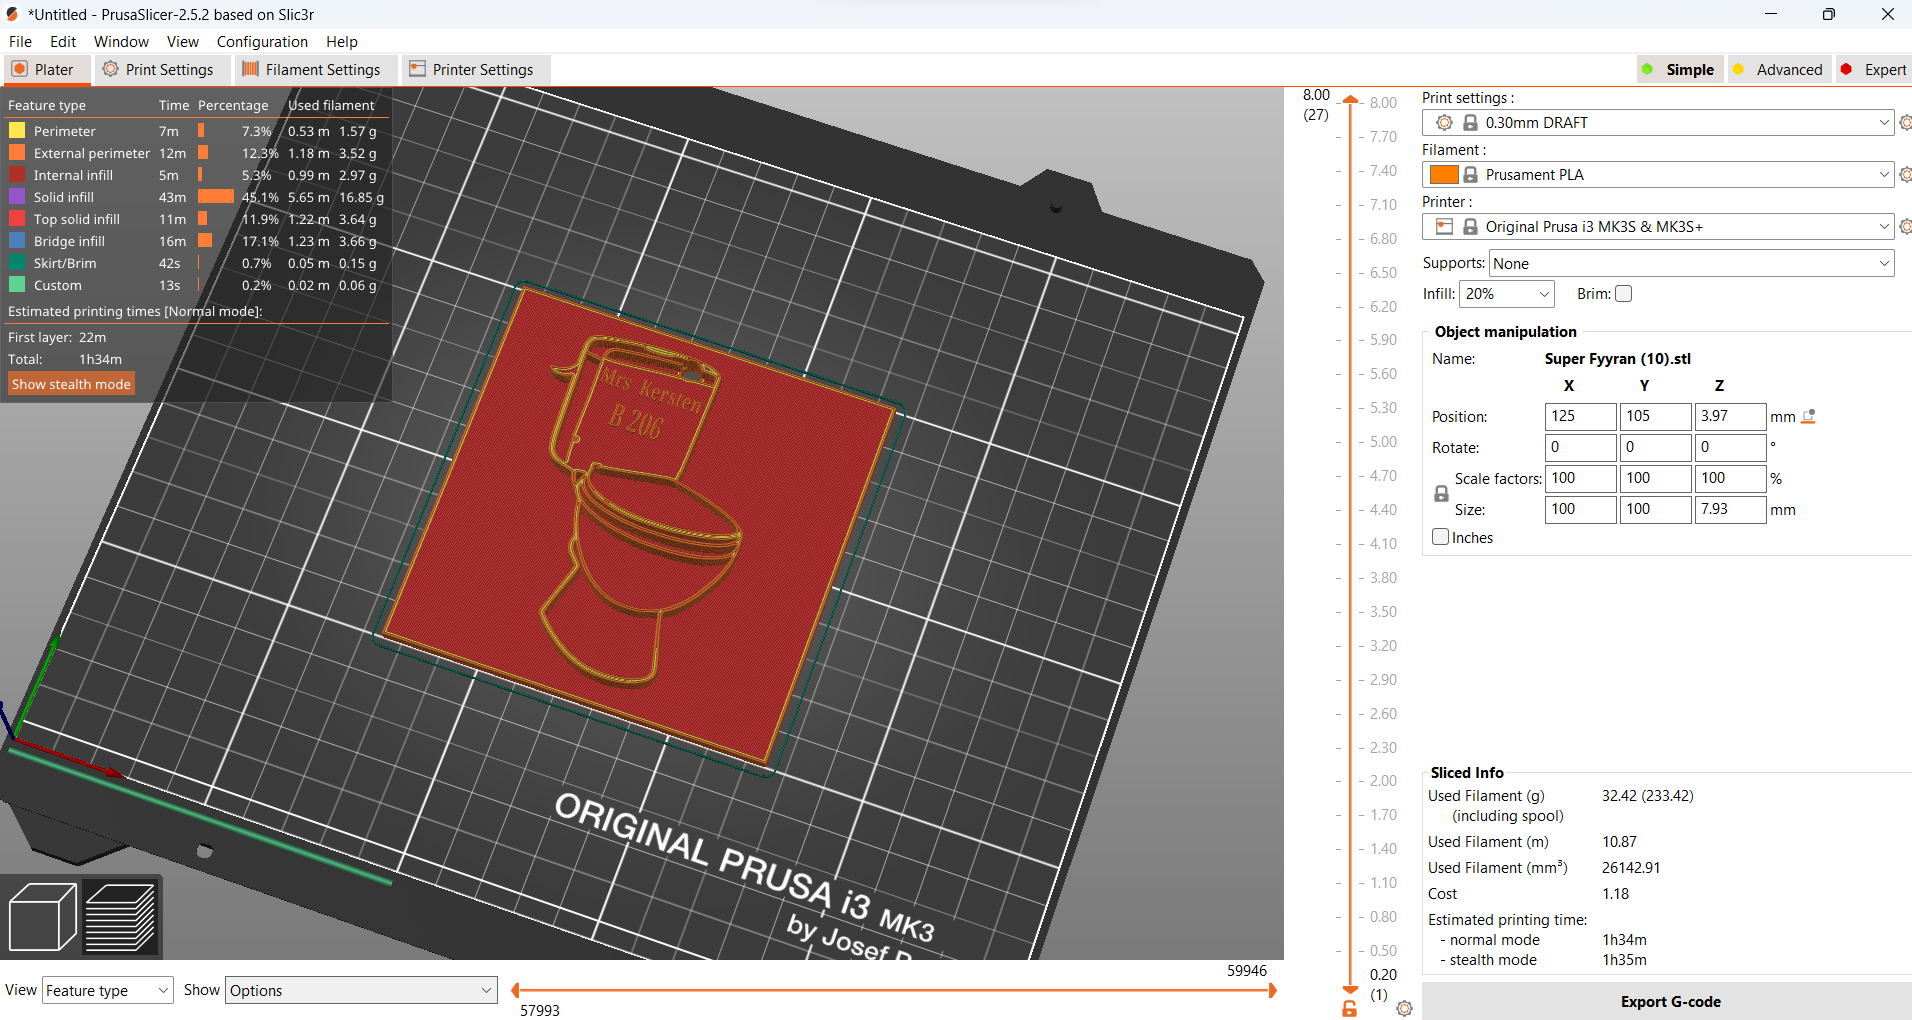1912x1020 pixels.
Task: Click the drop-to-bed icon beside position mm
Action: (1808, 417)
